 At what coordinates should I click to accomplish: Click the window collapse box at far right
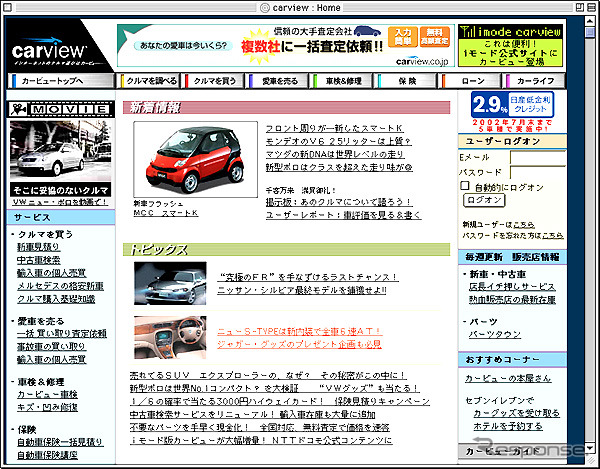(591, 7)
